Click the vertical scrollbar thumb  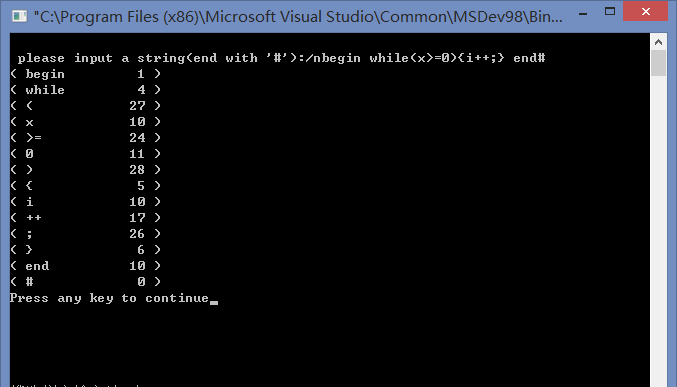pyautogui.click(x=658, y=63)
